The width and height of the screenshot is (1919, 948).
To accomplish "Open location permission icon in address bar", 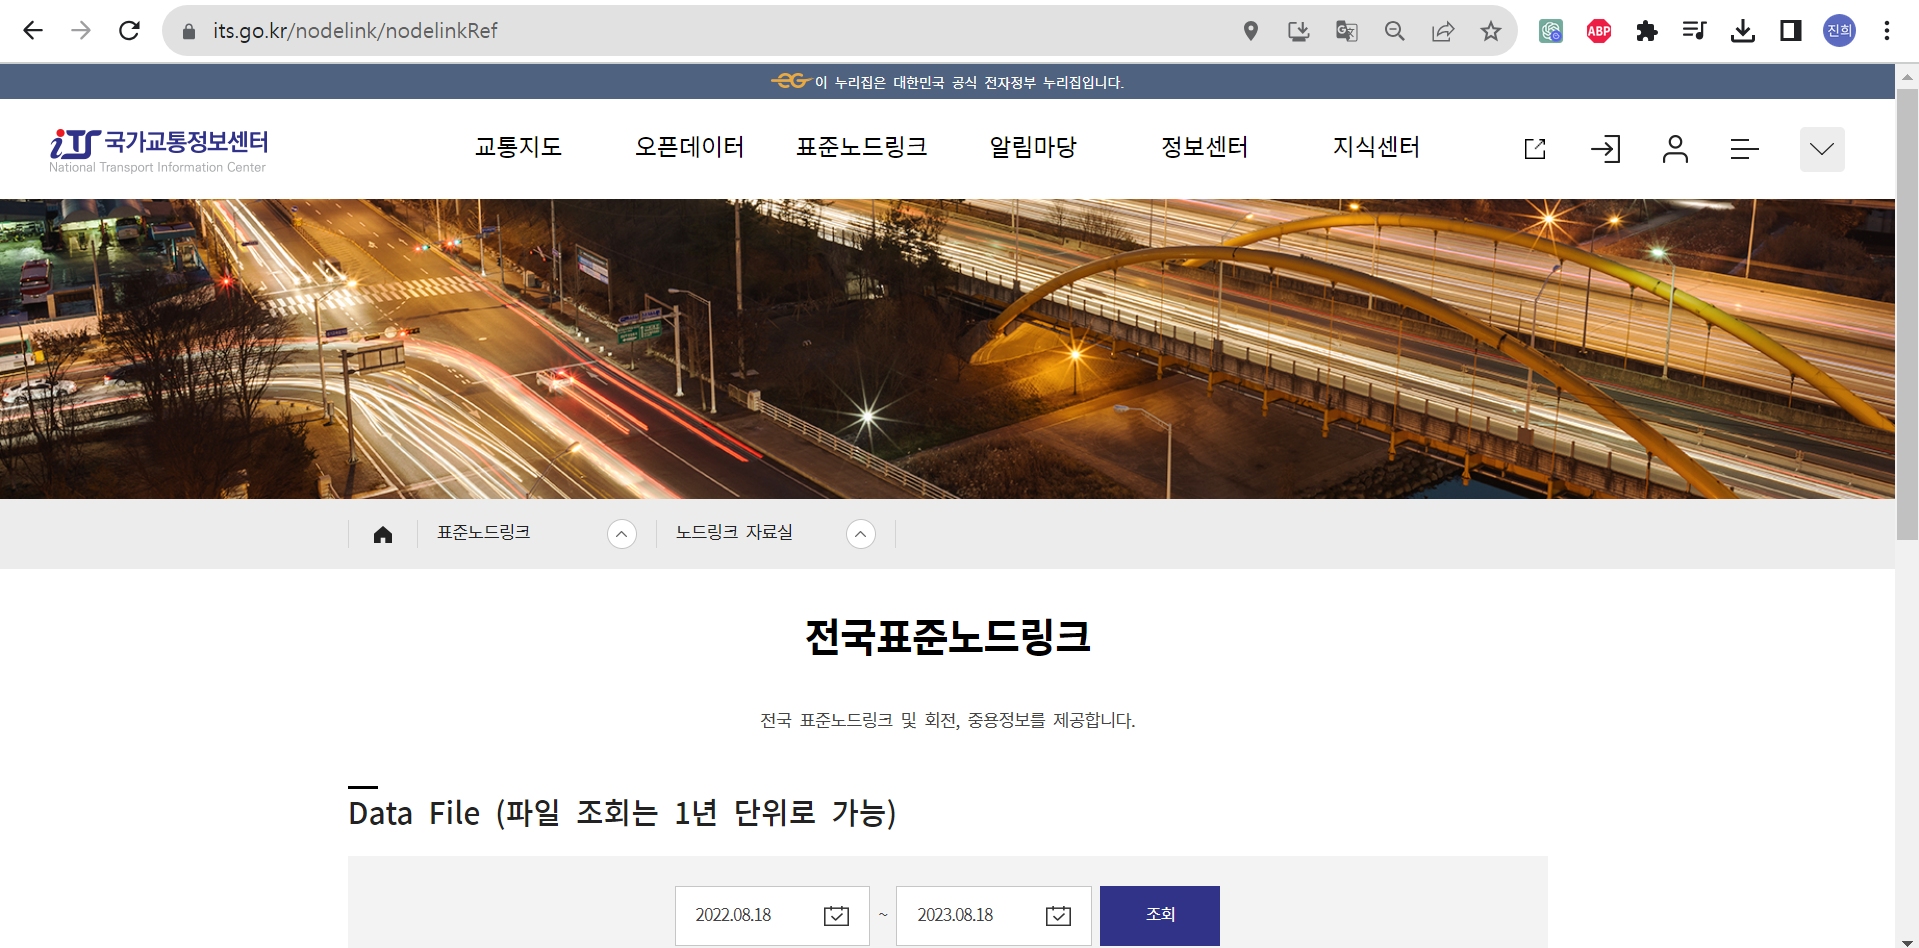I will (x=1250, y=31).
